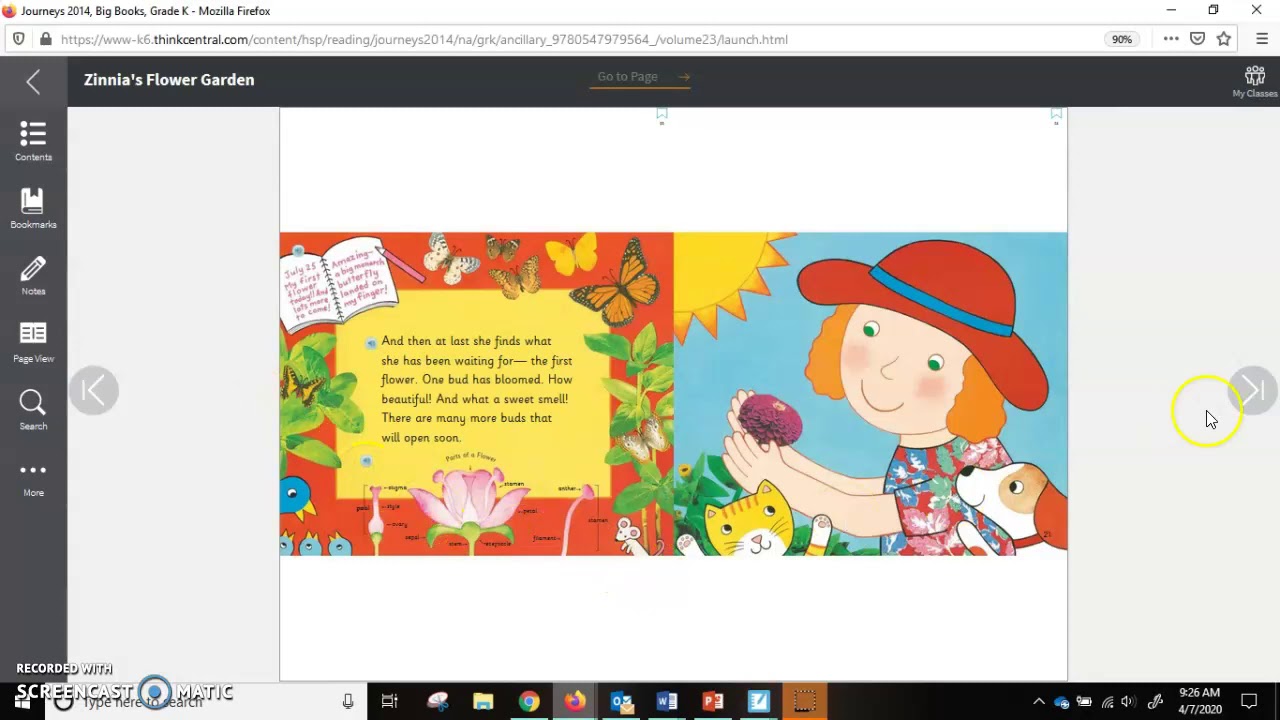1280x720 pixels.
Task: Open Google Chrome from the taskbar
Action: (529, 702)
